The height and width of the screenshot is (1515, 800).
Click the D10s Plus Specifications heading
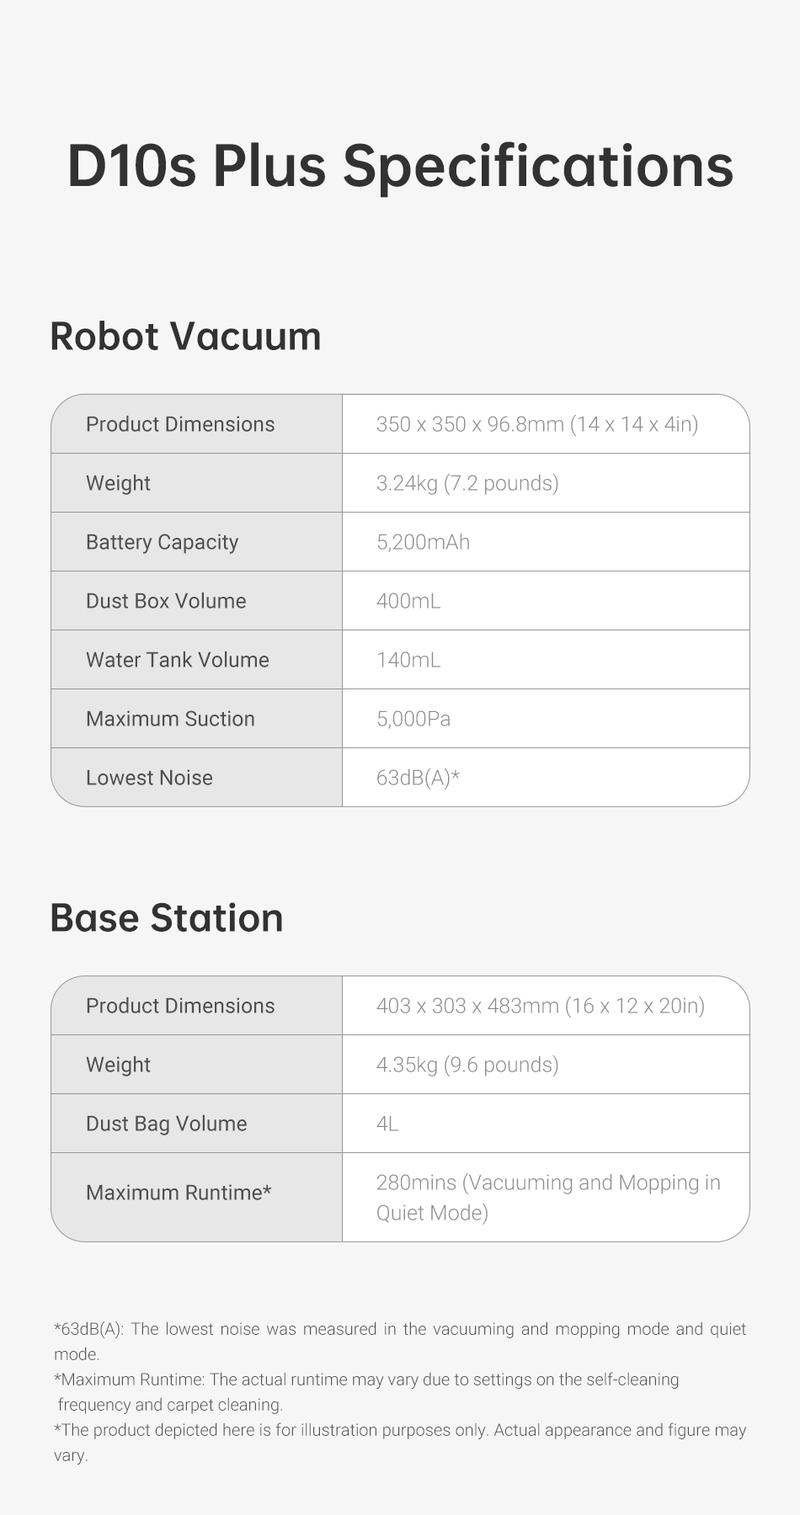point(400,167)
